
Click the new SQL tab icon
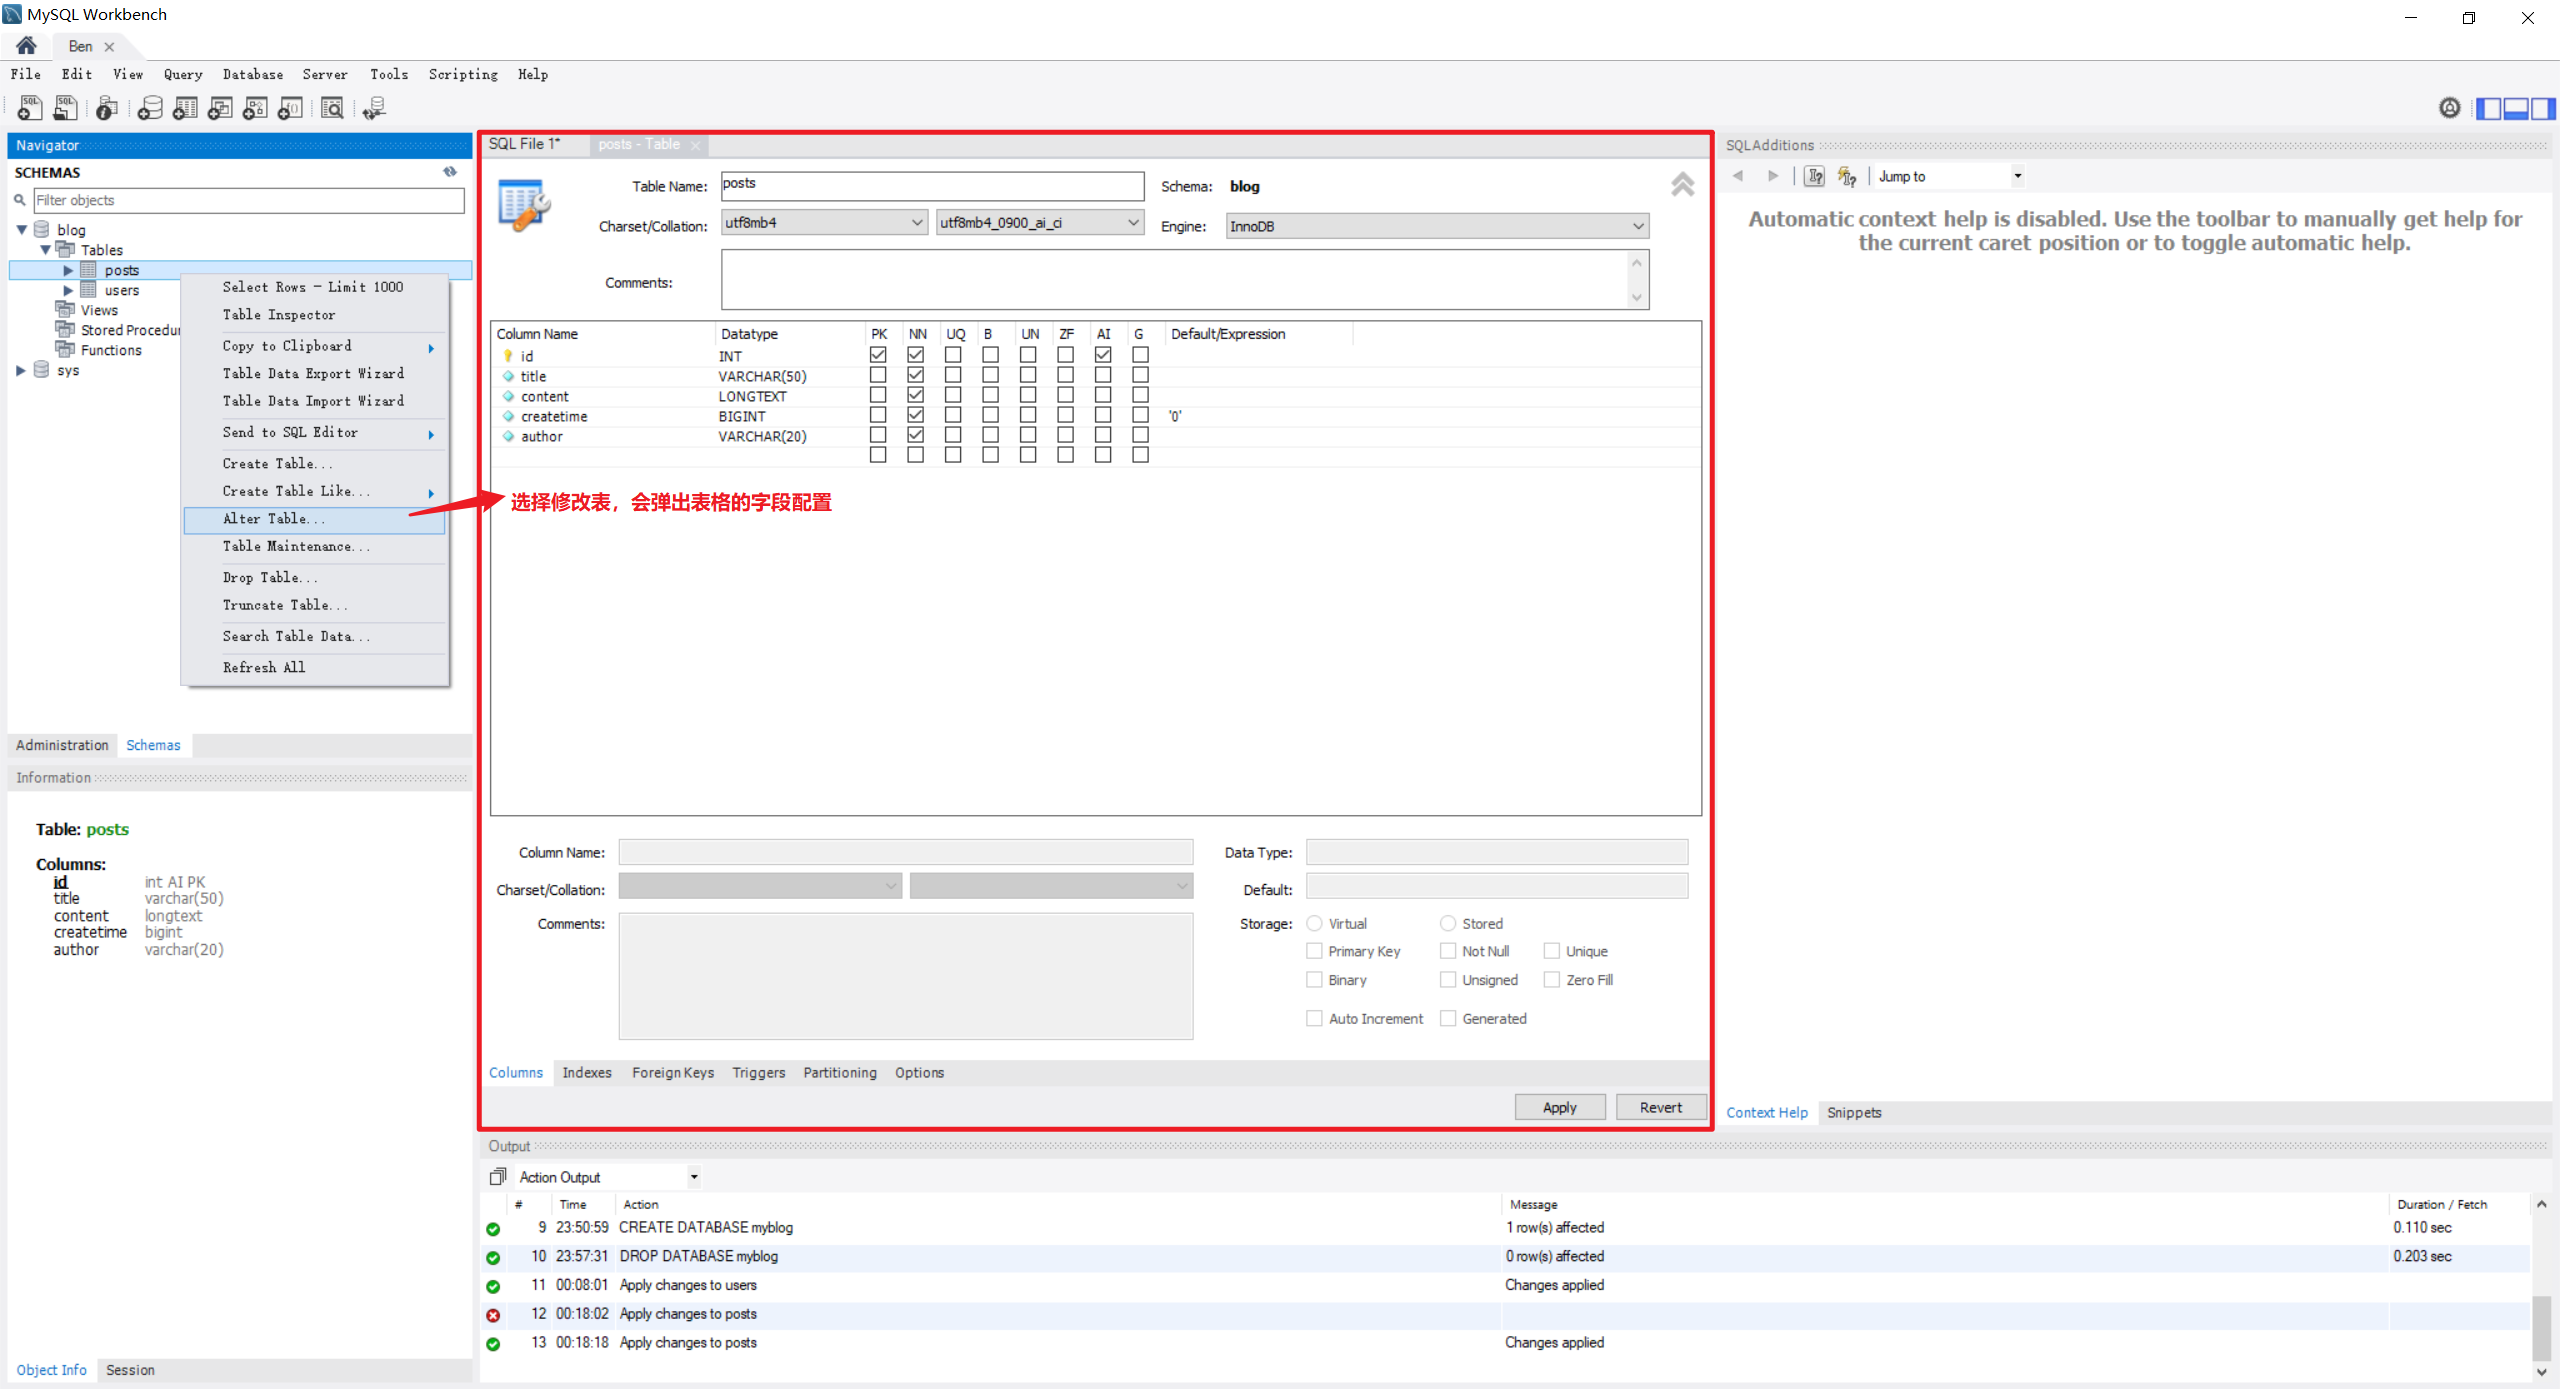pyautogui.click(x=30, y=108)
